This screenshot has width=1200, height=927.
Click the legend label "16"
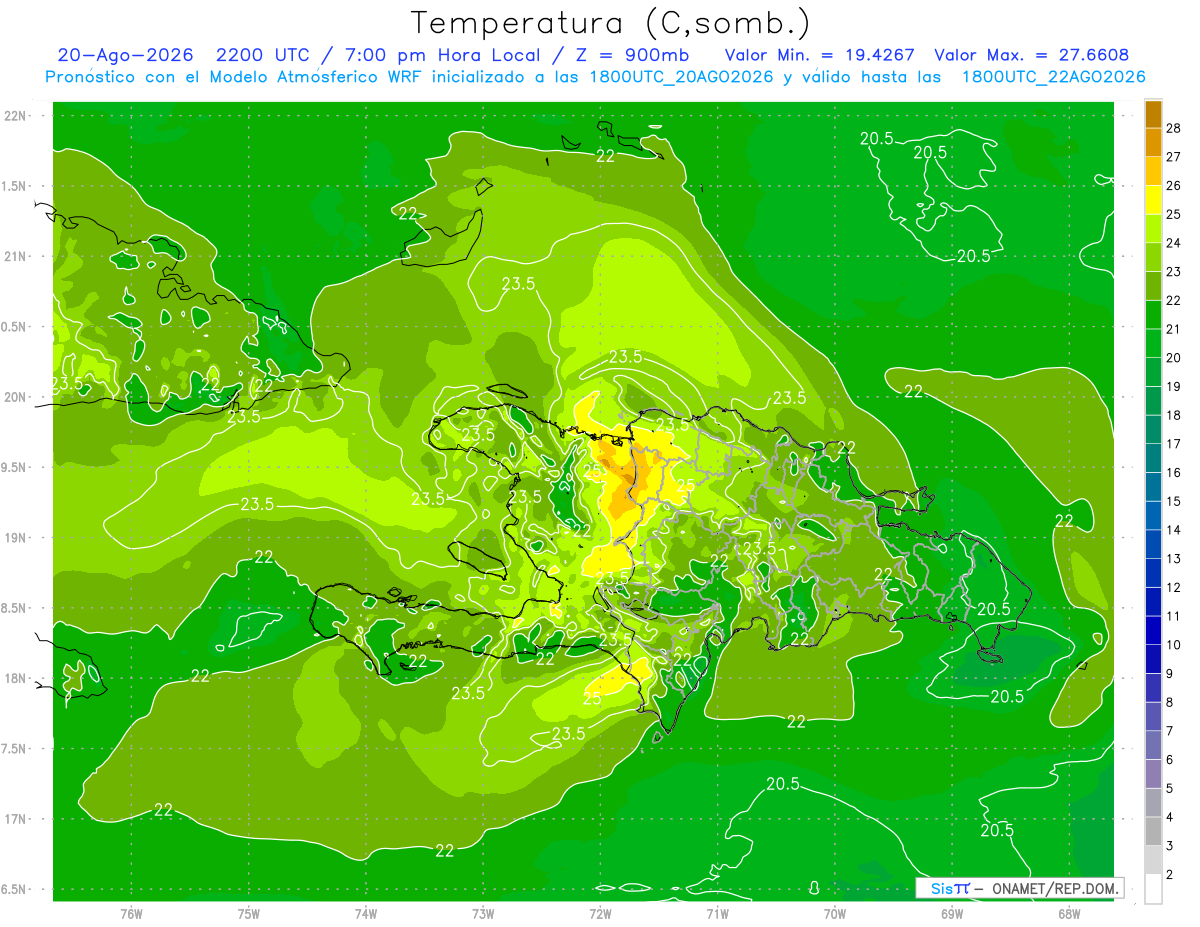pyautogui.click(x=1174, y=473)
